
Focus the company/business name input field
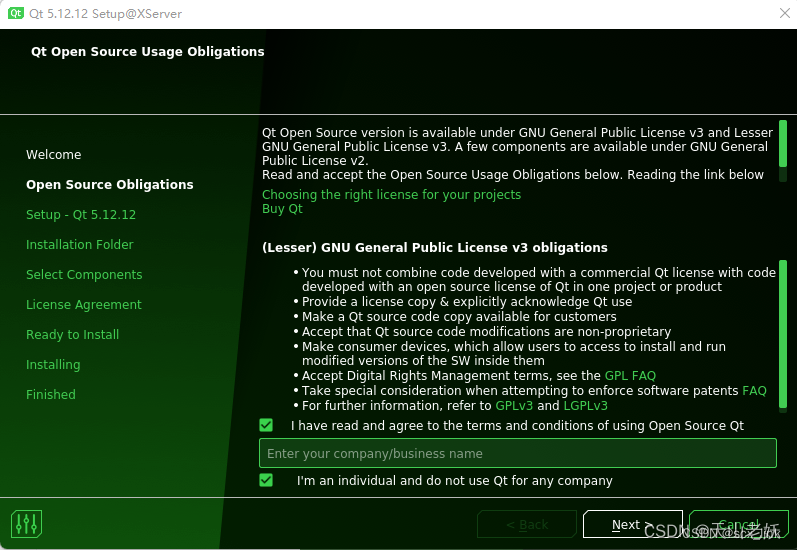517,453
